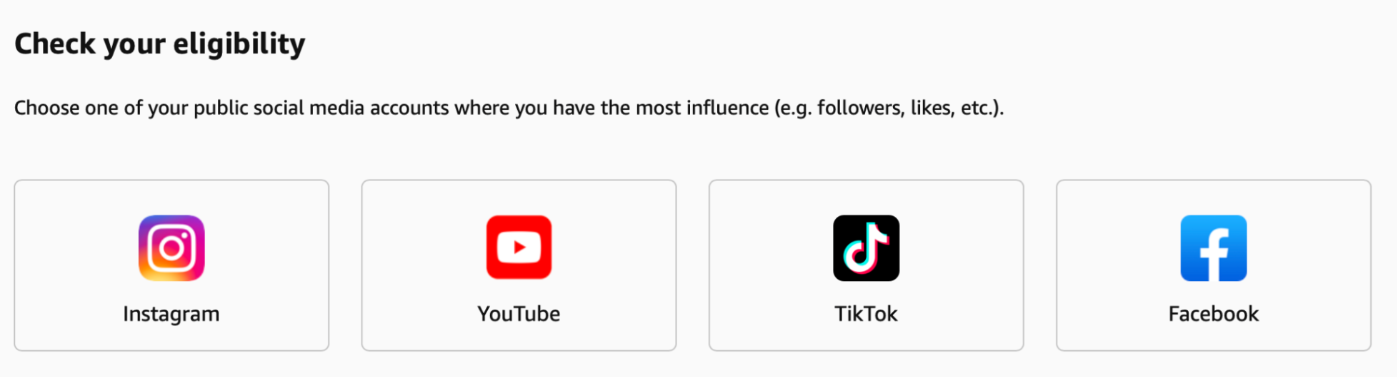This screenshot has width=1397, height=377.
Task: Click the Instagram gradient camera logo
Action: (x=171, y=248)
